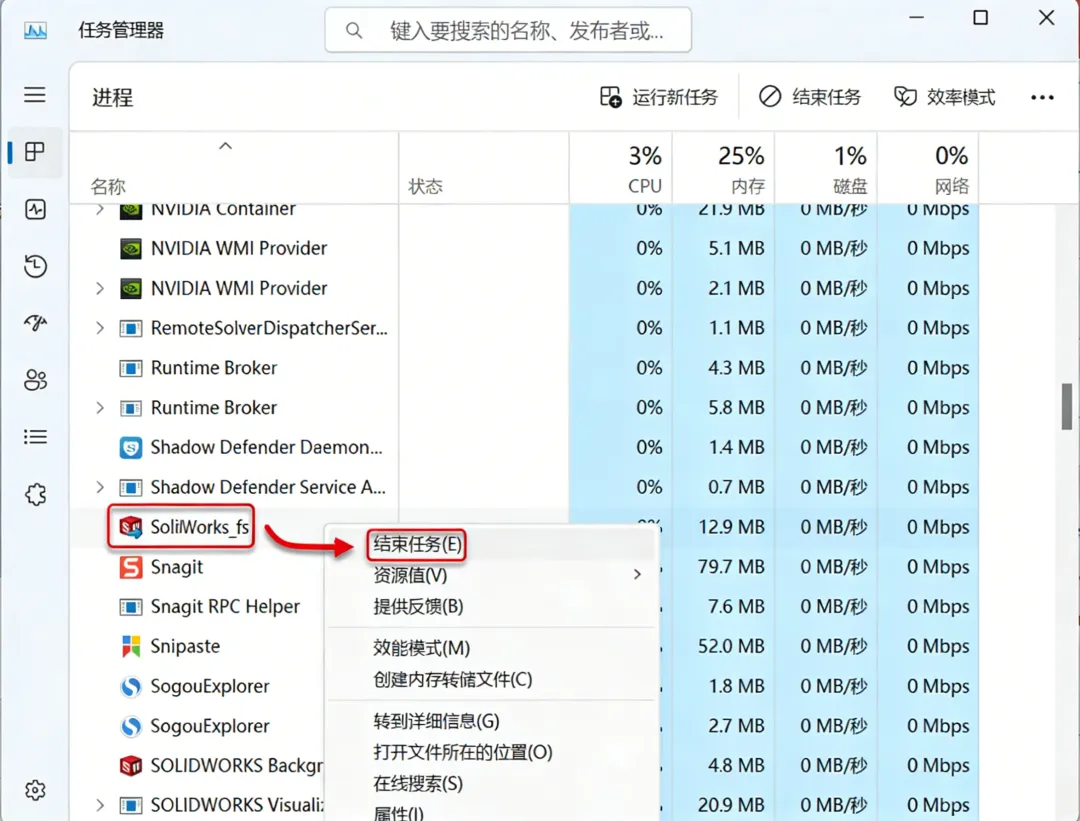Click the Shadow Defender Daemon icon
The height and width of the screenshot is (821, 1080).
131,448
